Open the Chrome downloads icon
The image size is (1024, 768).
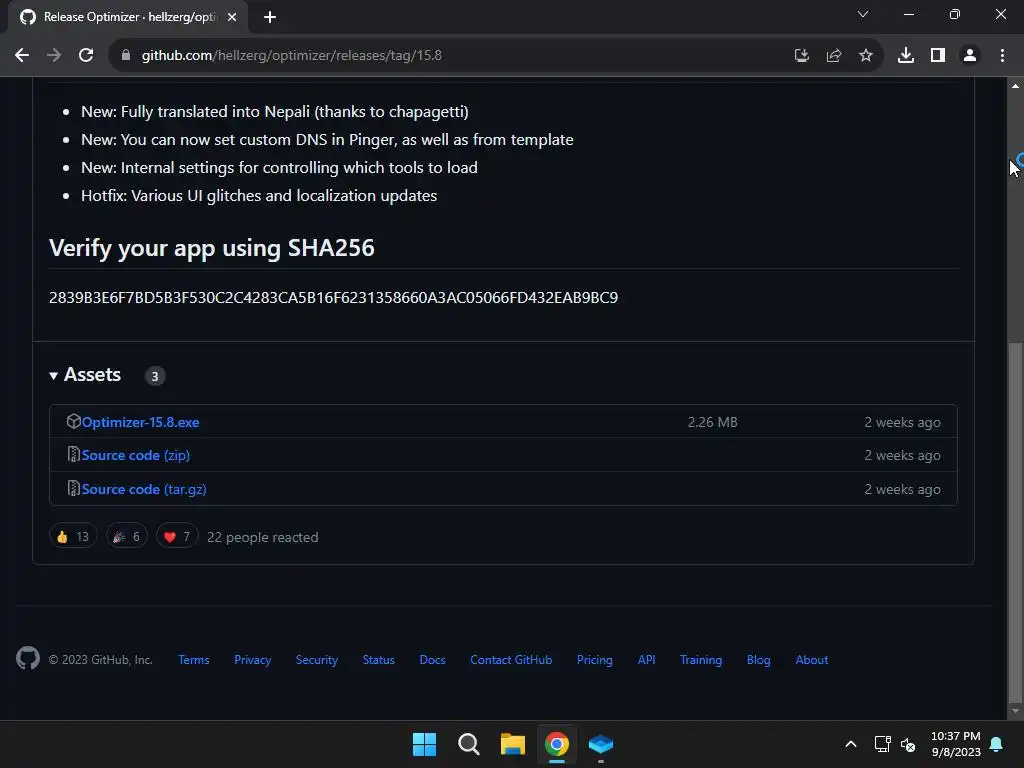click(x=905, y=56)
